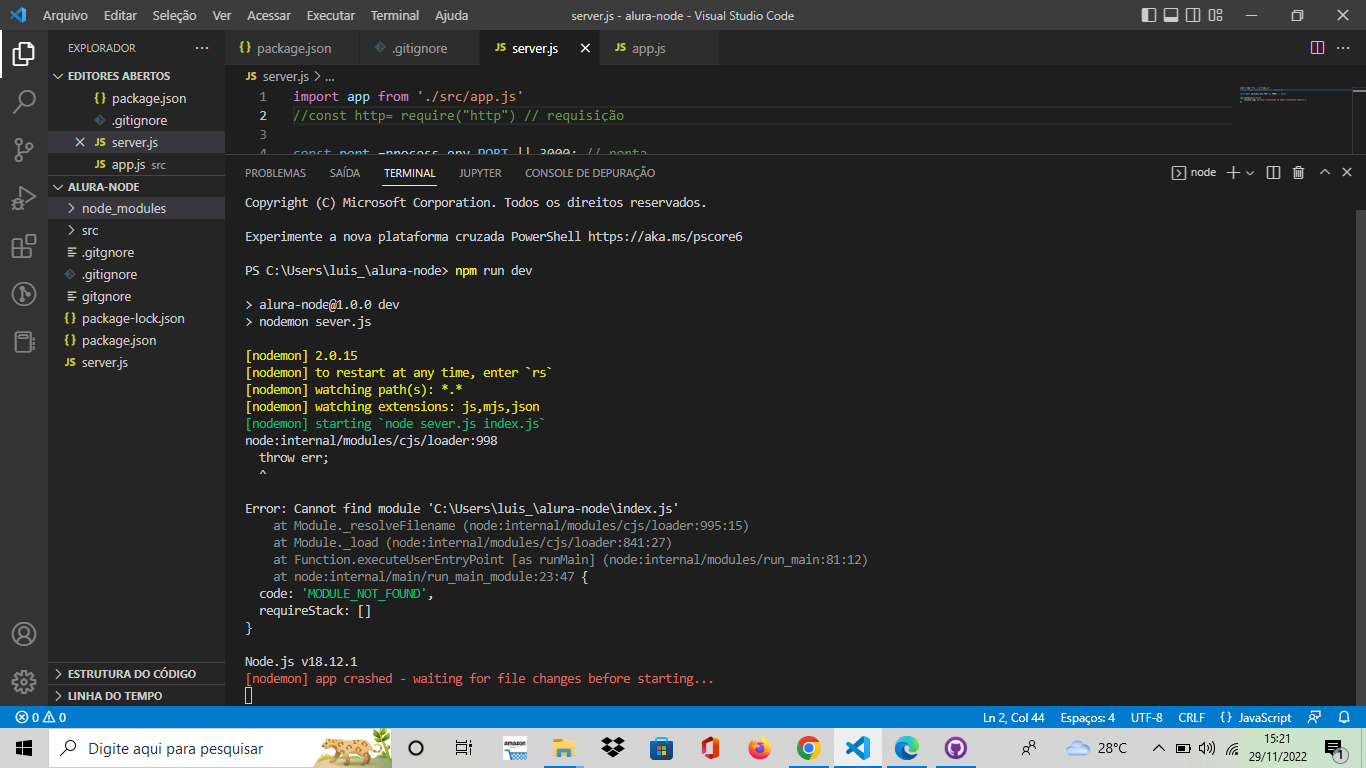
Task: Open Dropbox from the taskbar
Action: click(x=612, y=748)
